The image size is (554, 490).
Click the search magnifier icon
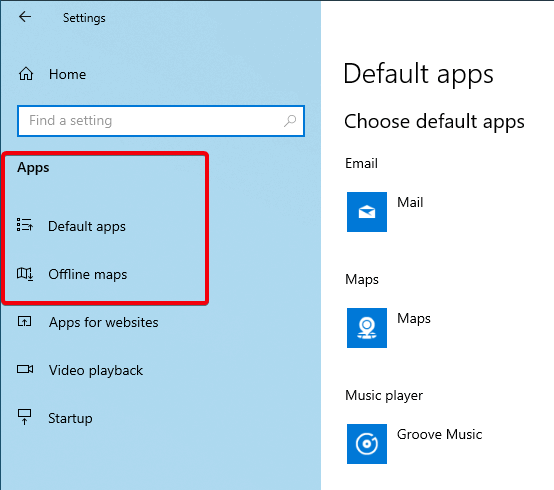(290, 121)
